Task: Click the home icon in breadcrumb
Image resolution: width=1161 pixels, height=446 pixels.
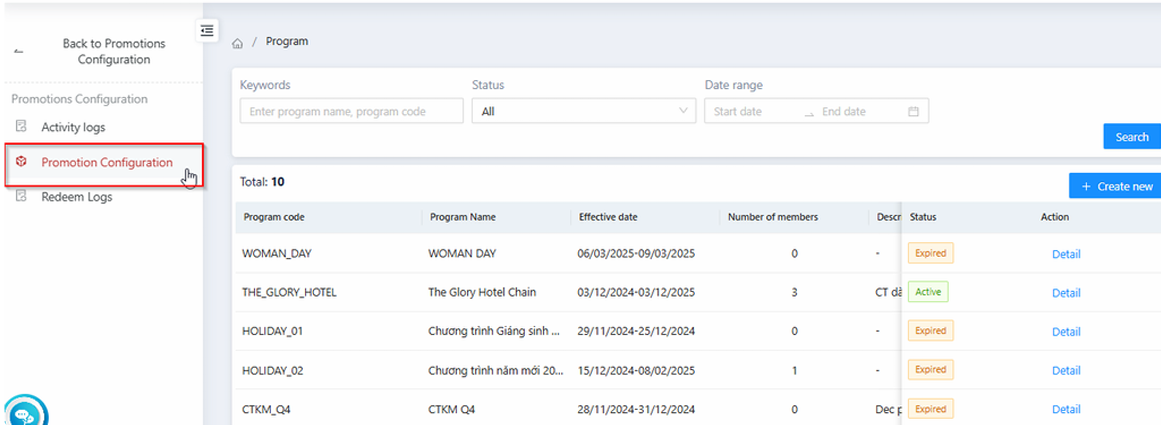Action: pos(238,43)
